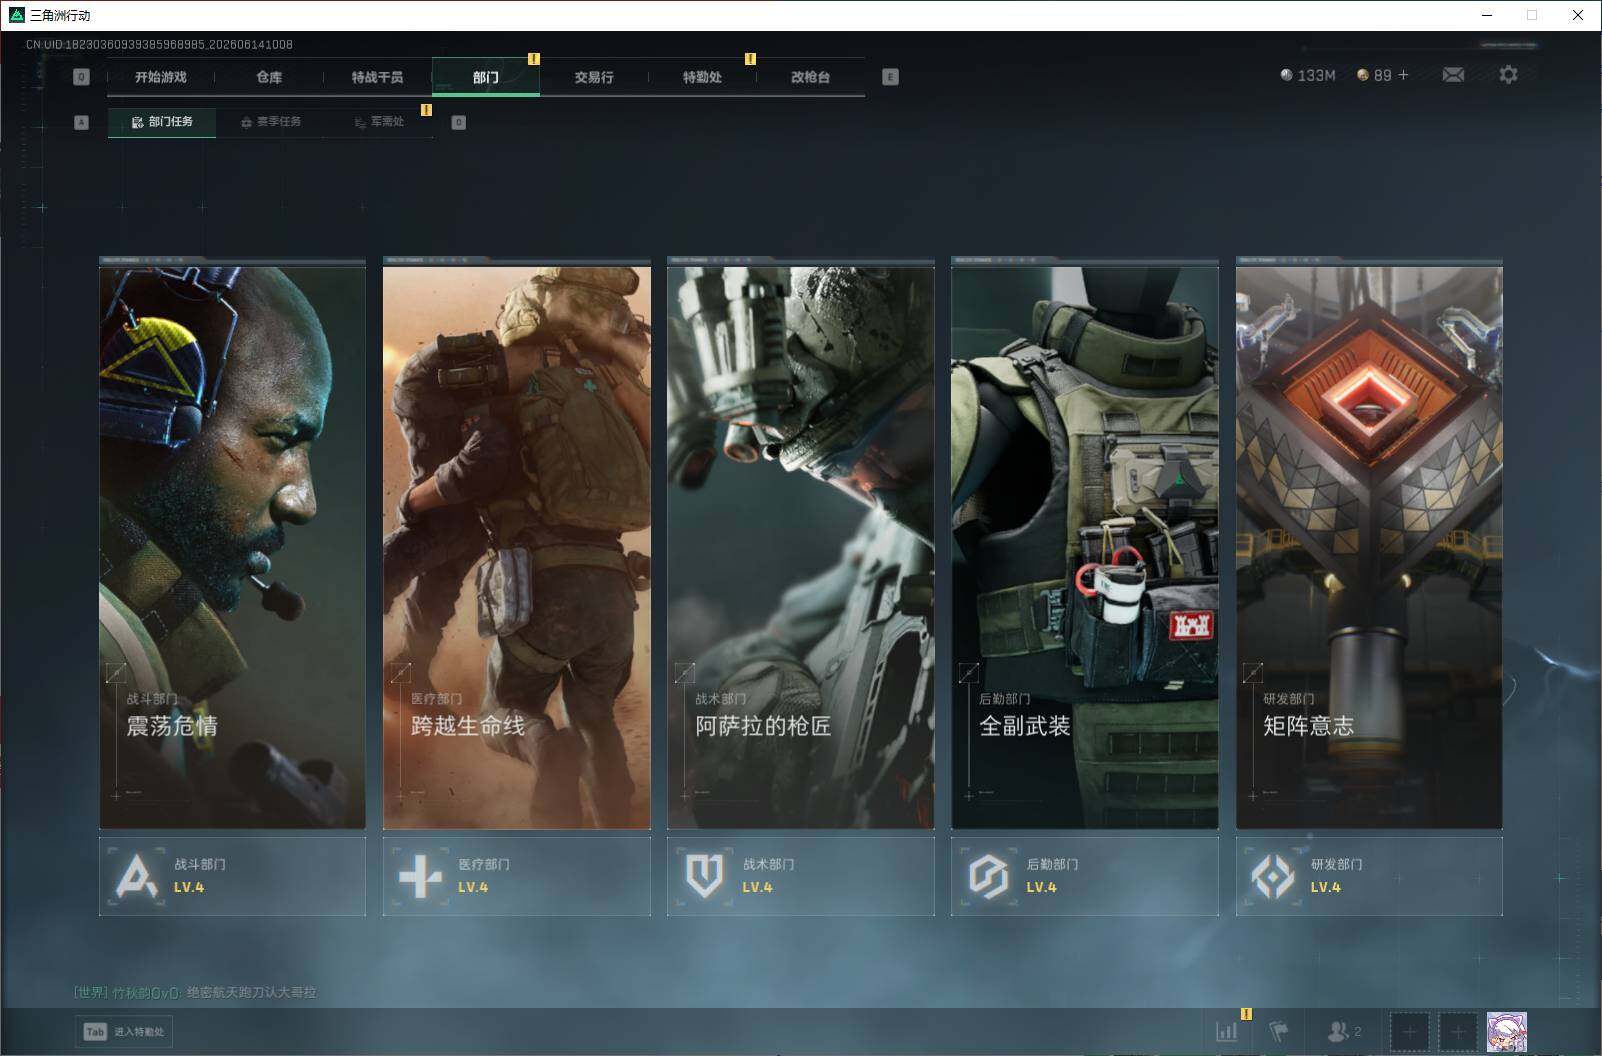Open the 特战干员 tab

(377, 77)
